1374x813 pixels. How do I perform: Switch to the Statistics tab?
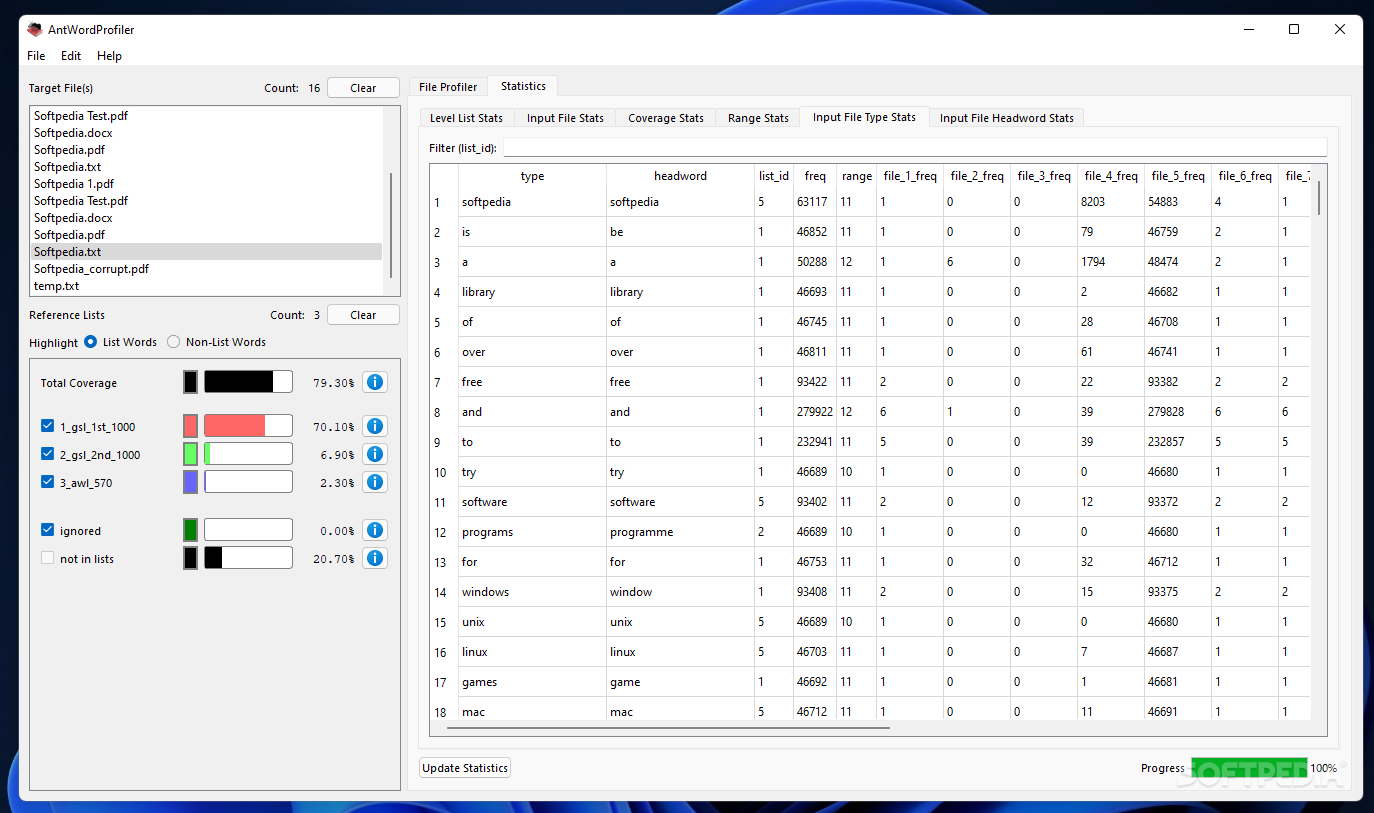523,86
